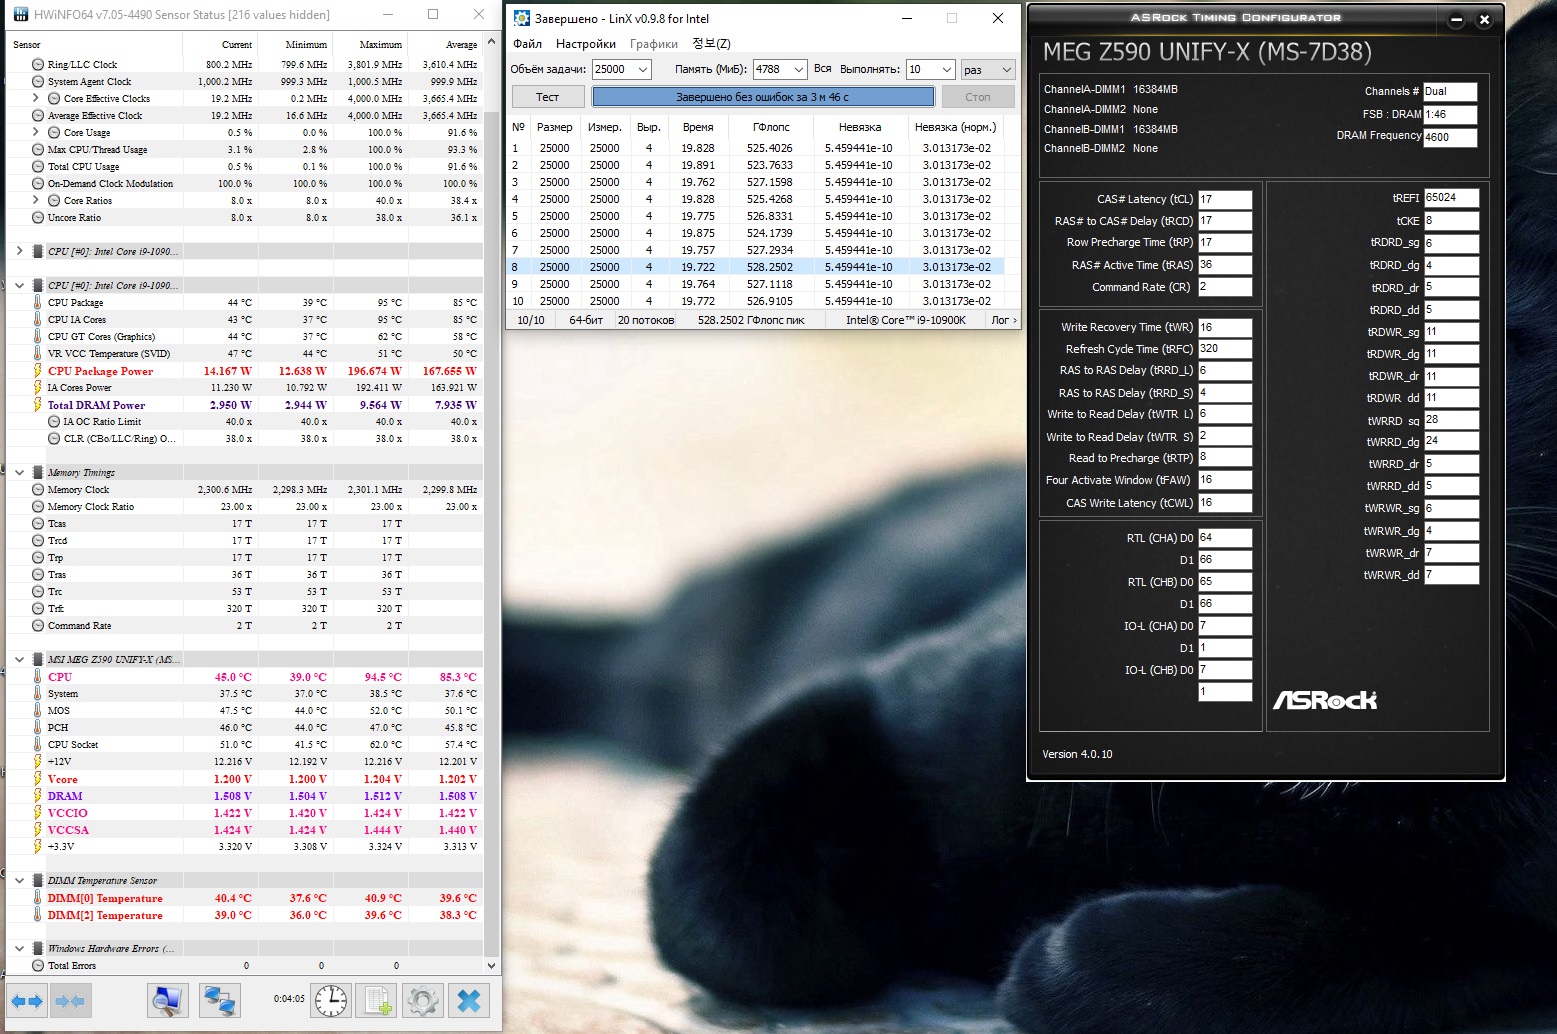1557x1034 pixels.
Task: Collapse the DIMM Temperature Sensor group
Action: (x=19, y=881)
